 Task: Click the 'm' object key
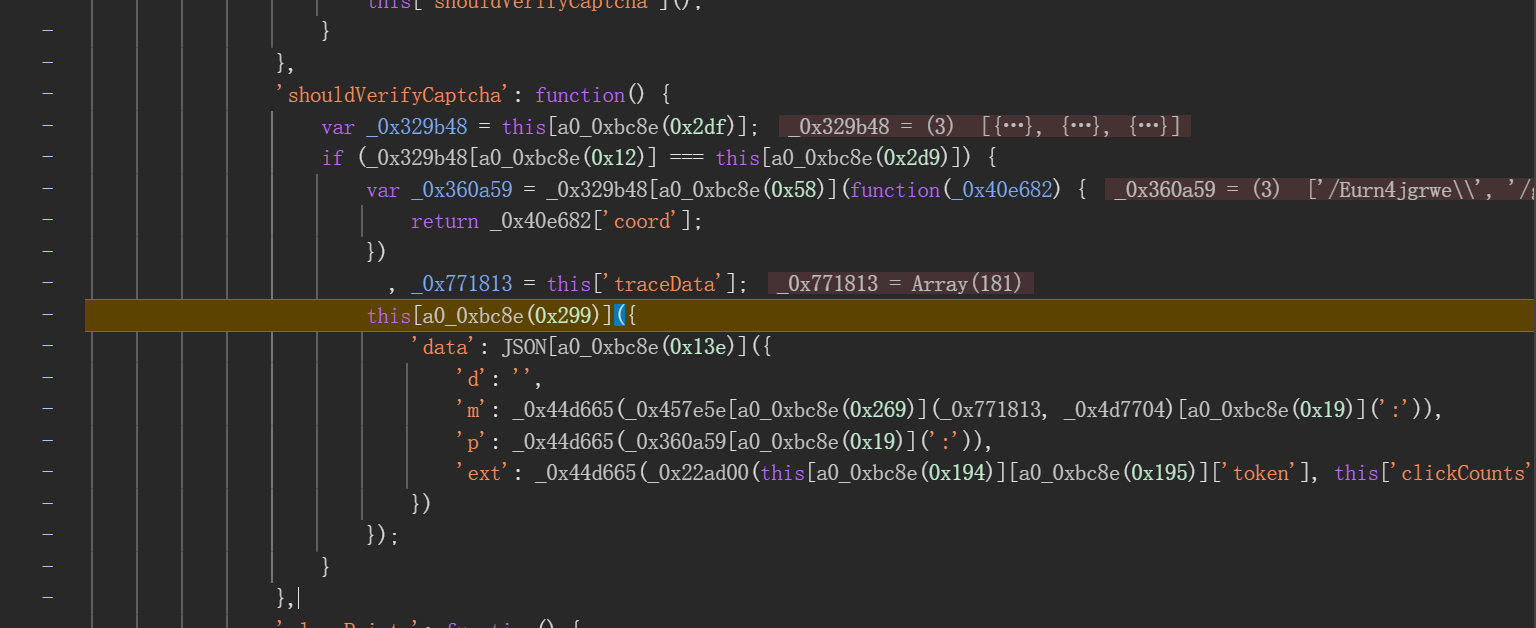click(472, 410)
